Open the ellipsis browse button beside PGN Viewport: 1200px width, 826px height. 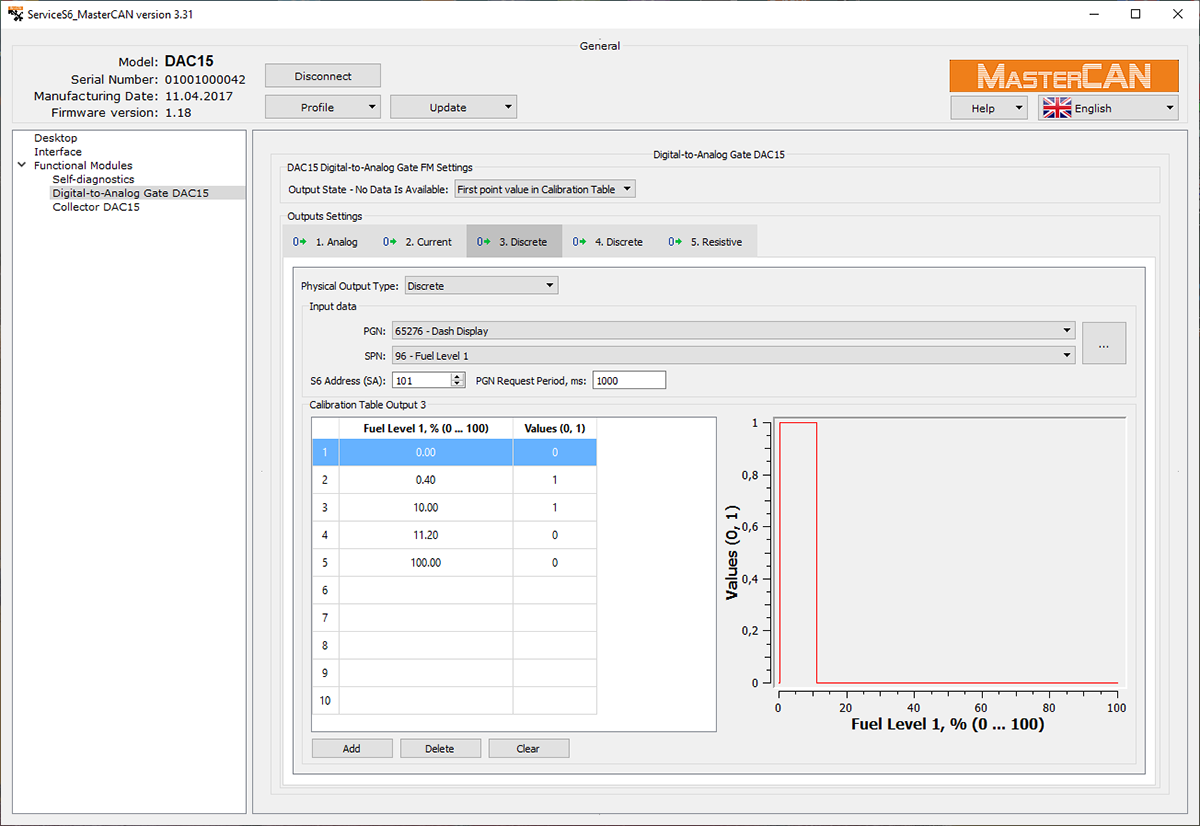tap(1103, 344)
